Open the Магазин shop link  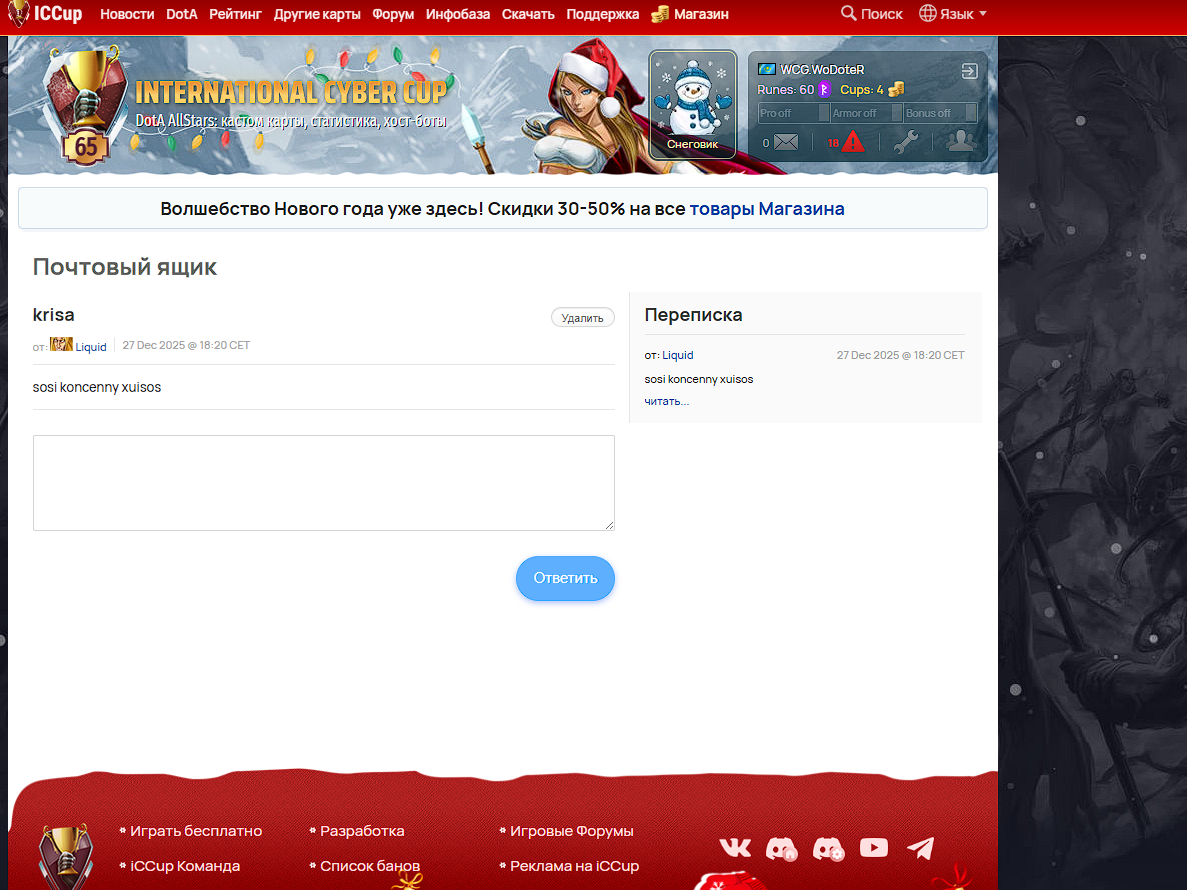[x=701, y=14]
